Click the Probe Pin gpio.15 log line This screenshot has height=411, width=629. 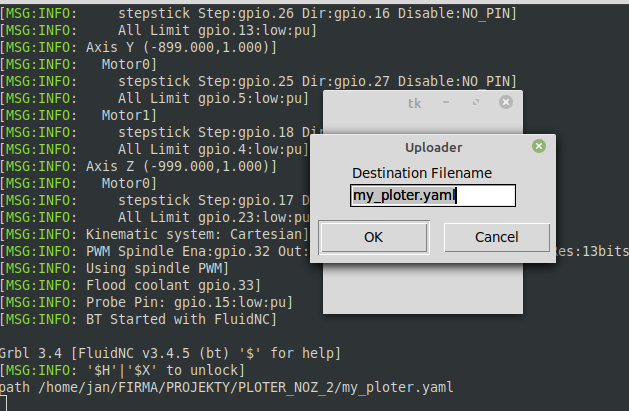click(x=146, y=302)
